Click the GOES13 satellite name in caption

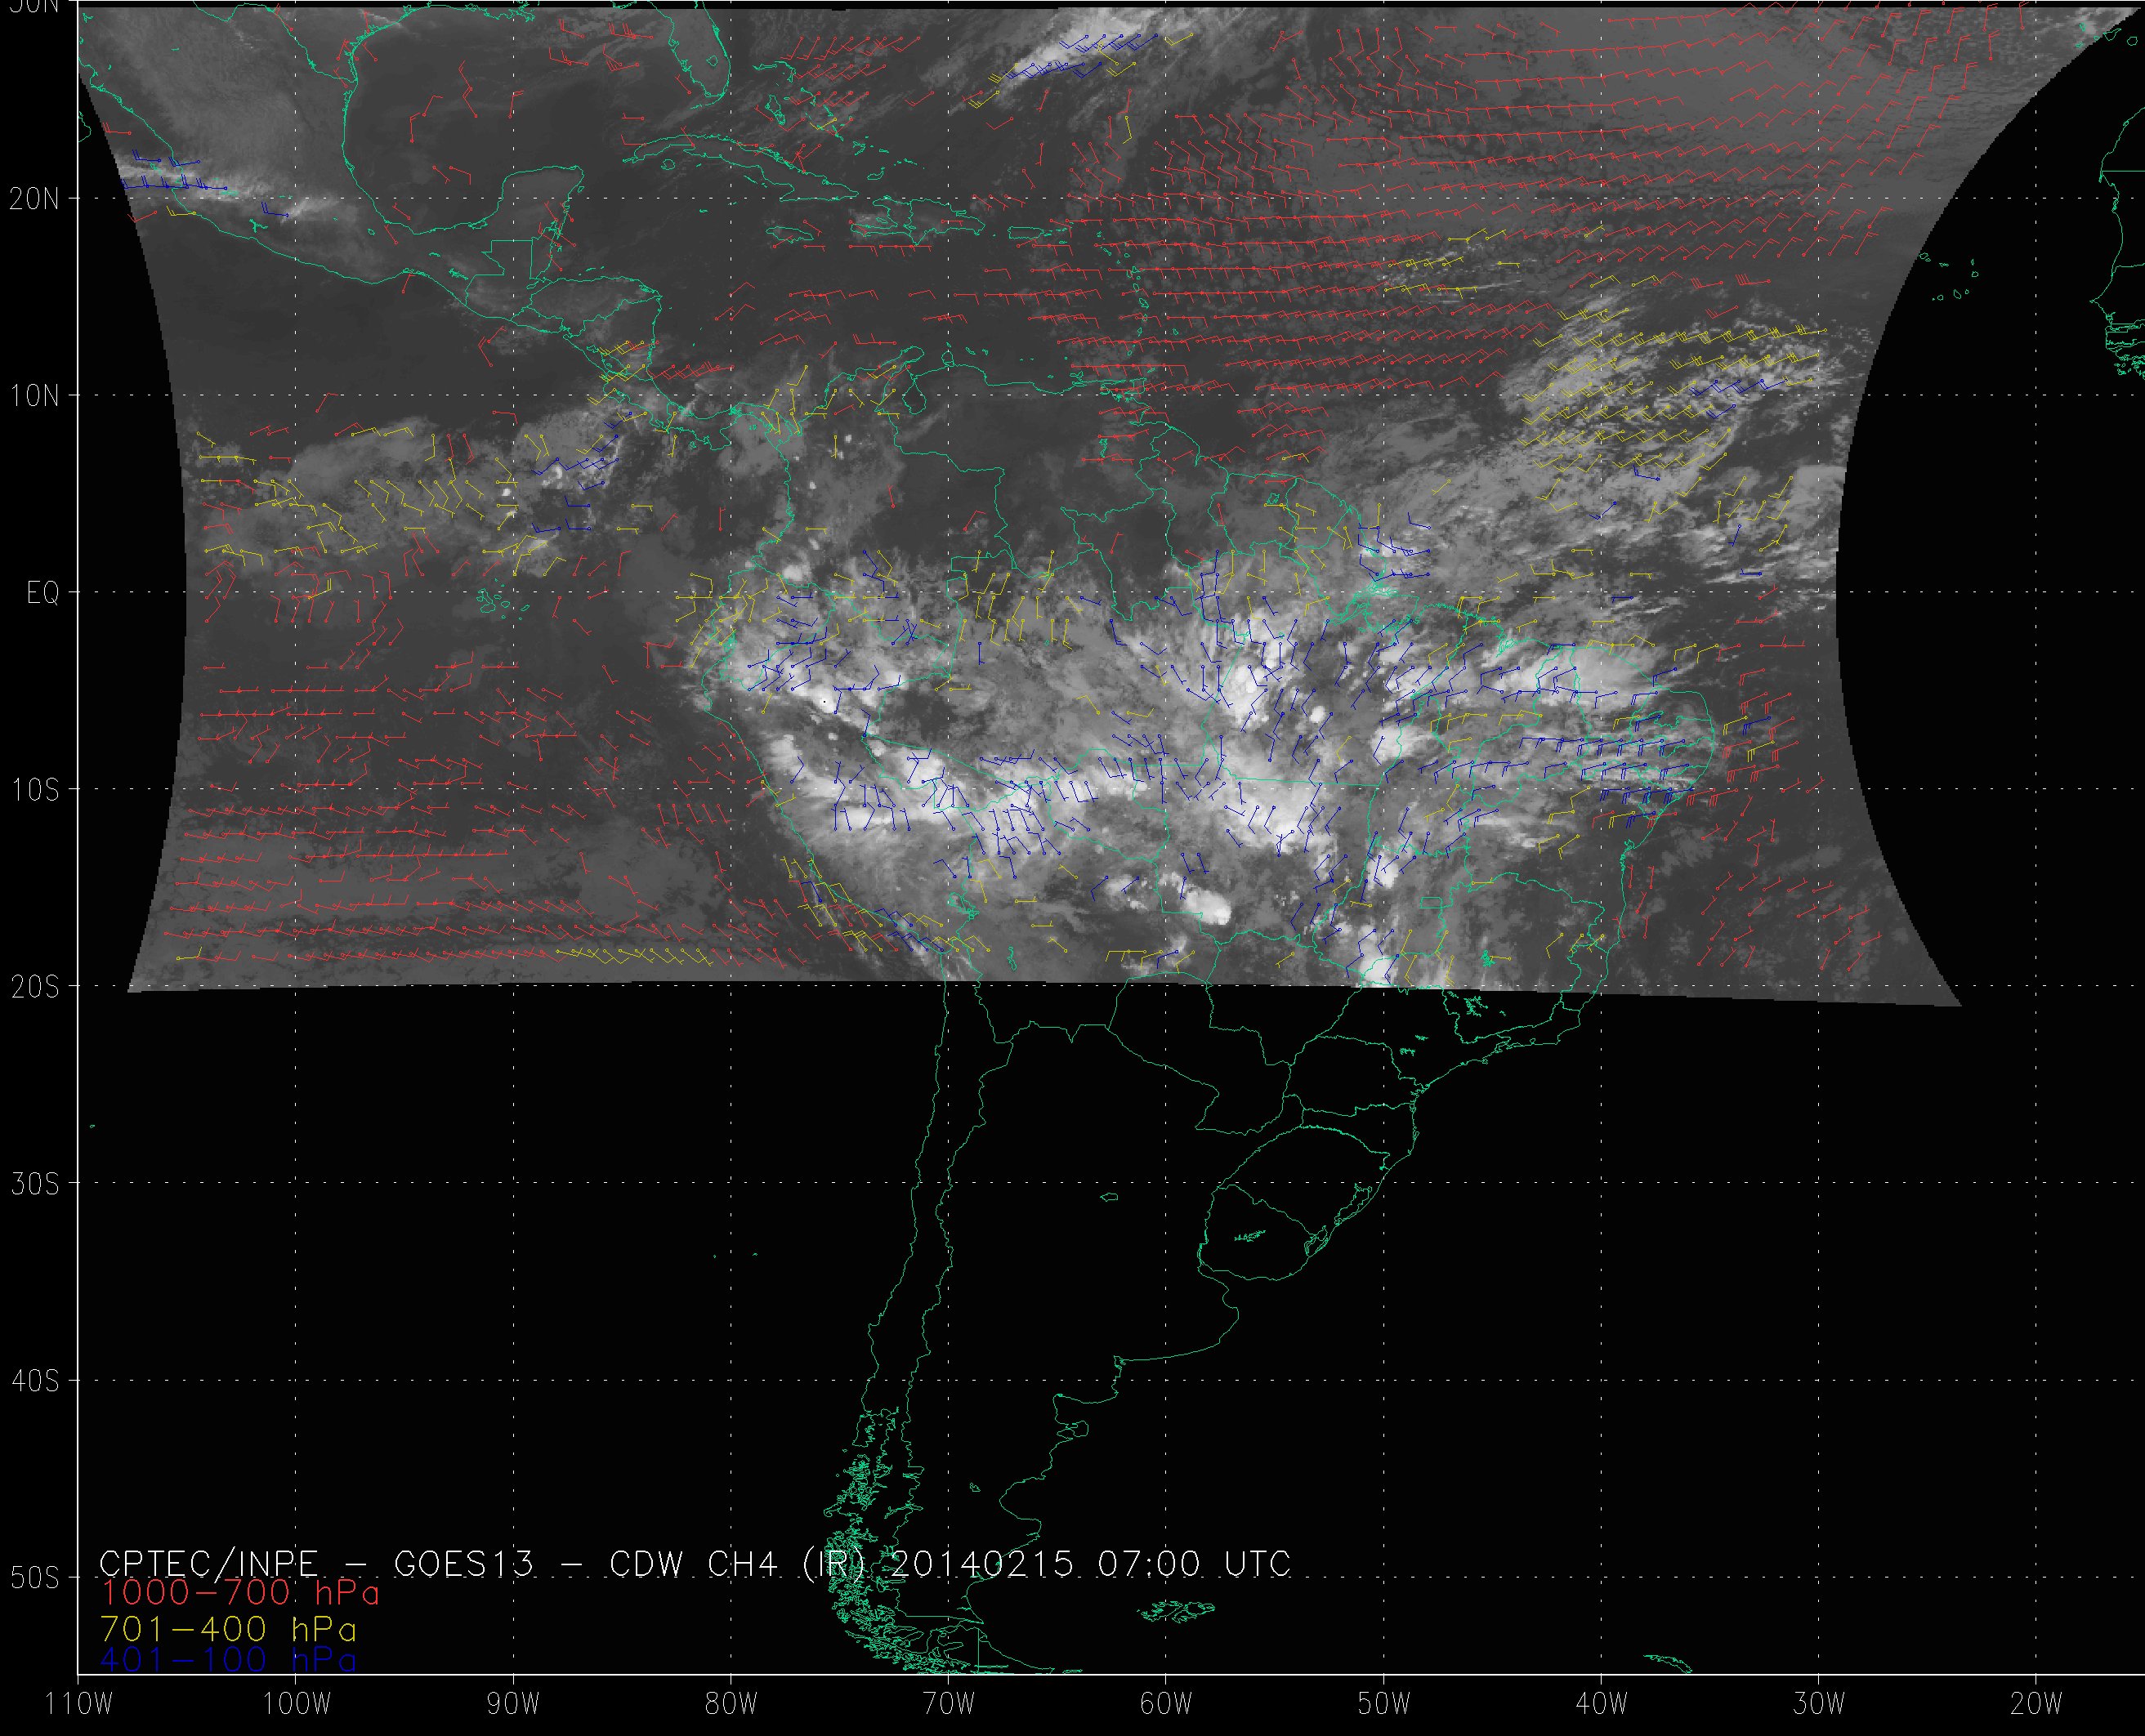point(464,1563)
